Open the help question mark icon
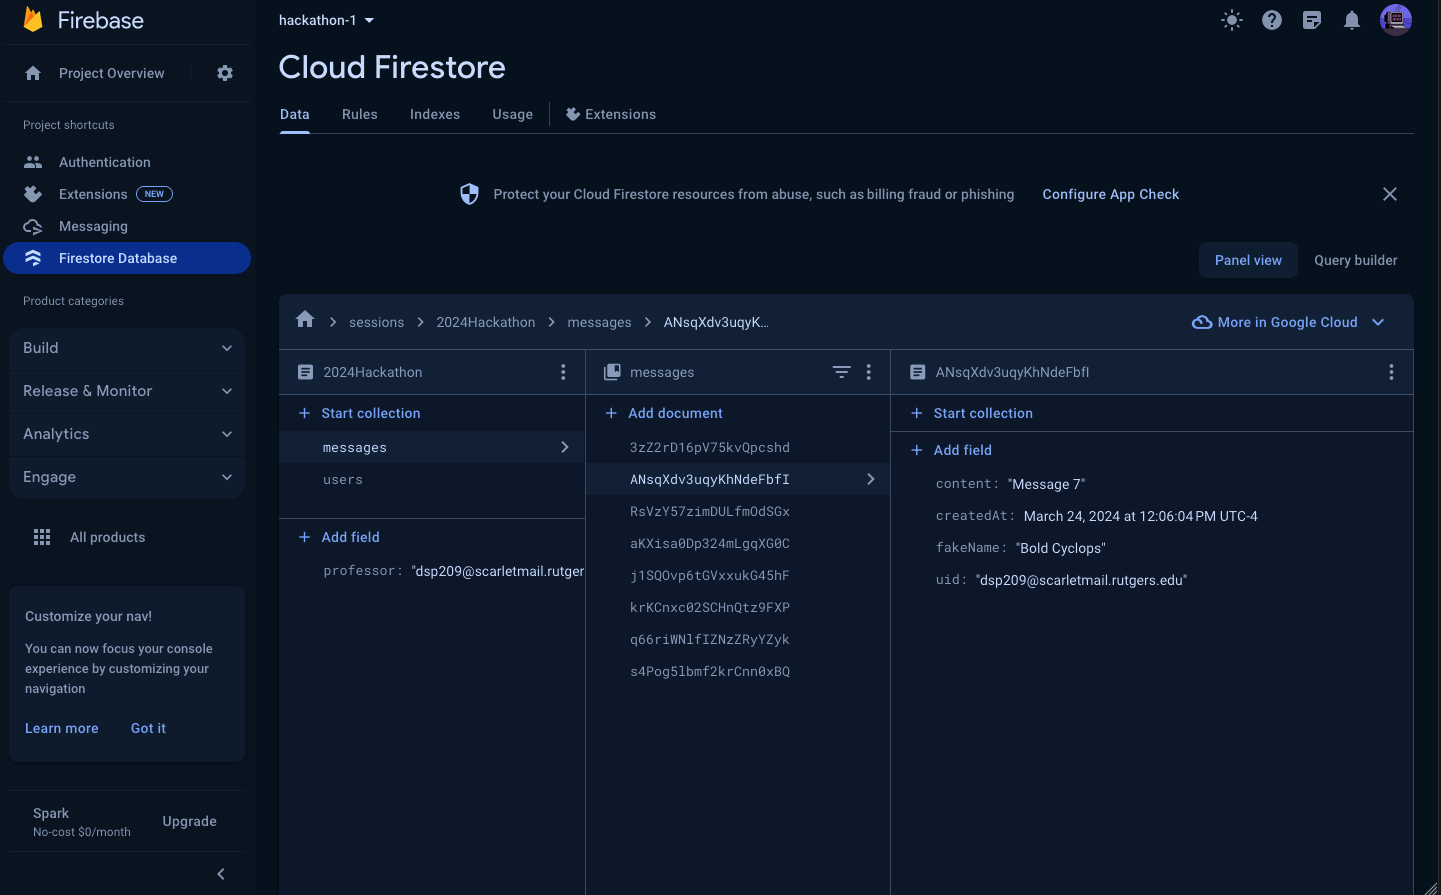This screenshot has height=895, width=1441. click(x=1272, y=20)
